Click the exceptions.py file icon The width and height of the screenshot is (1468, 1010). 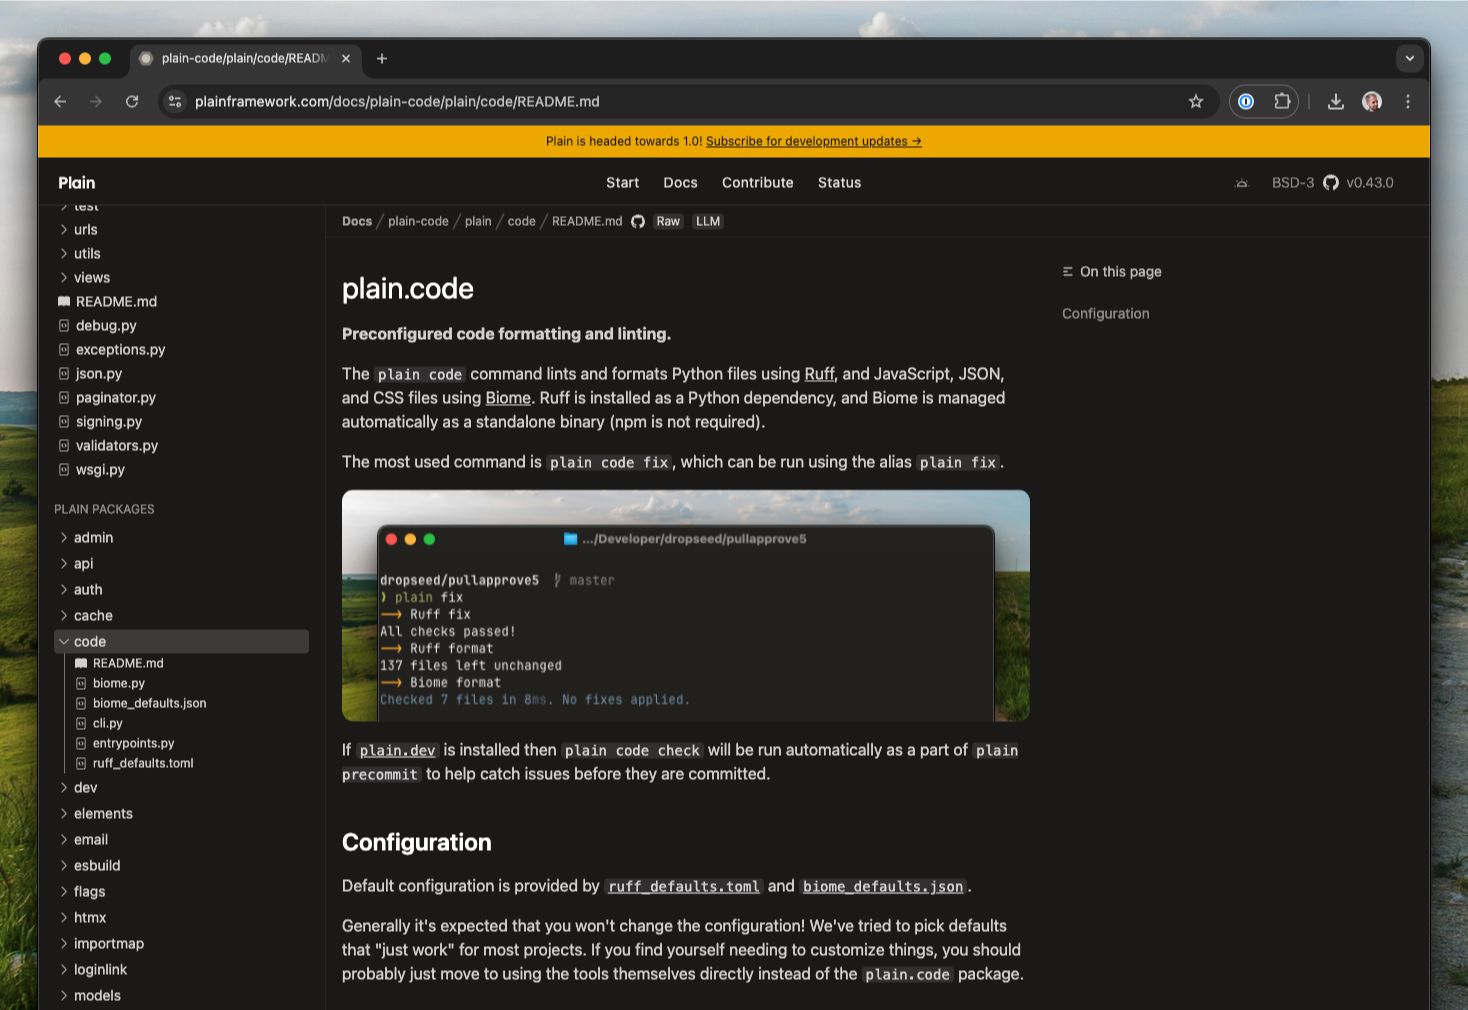(64, 349)
